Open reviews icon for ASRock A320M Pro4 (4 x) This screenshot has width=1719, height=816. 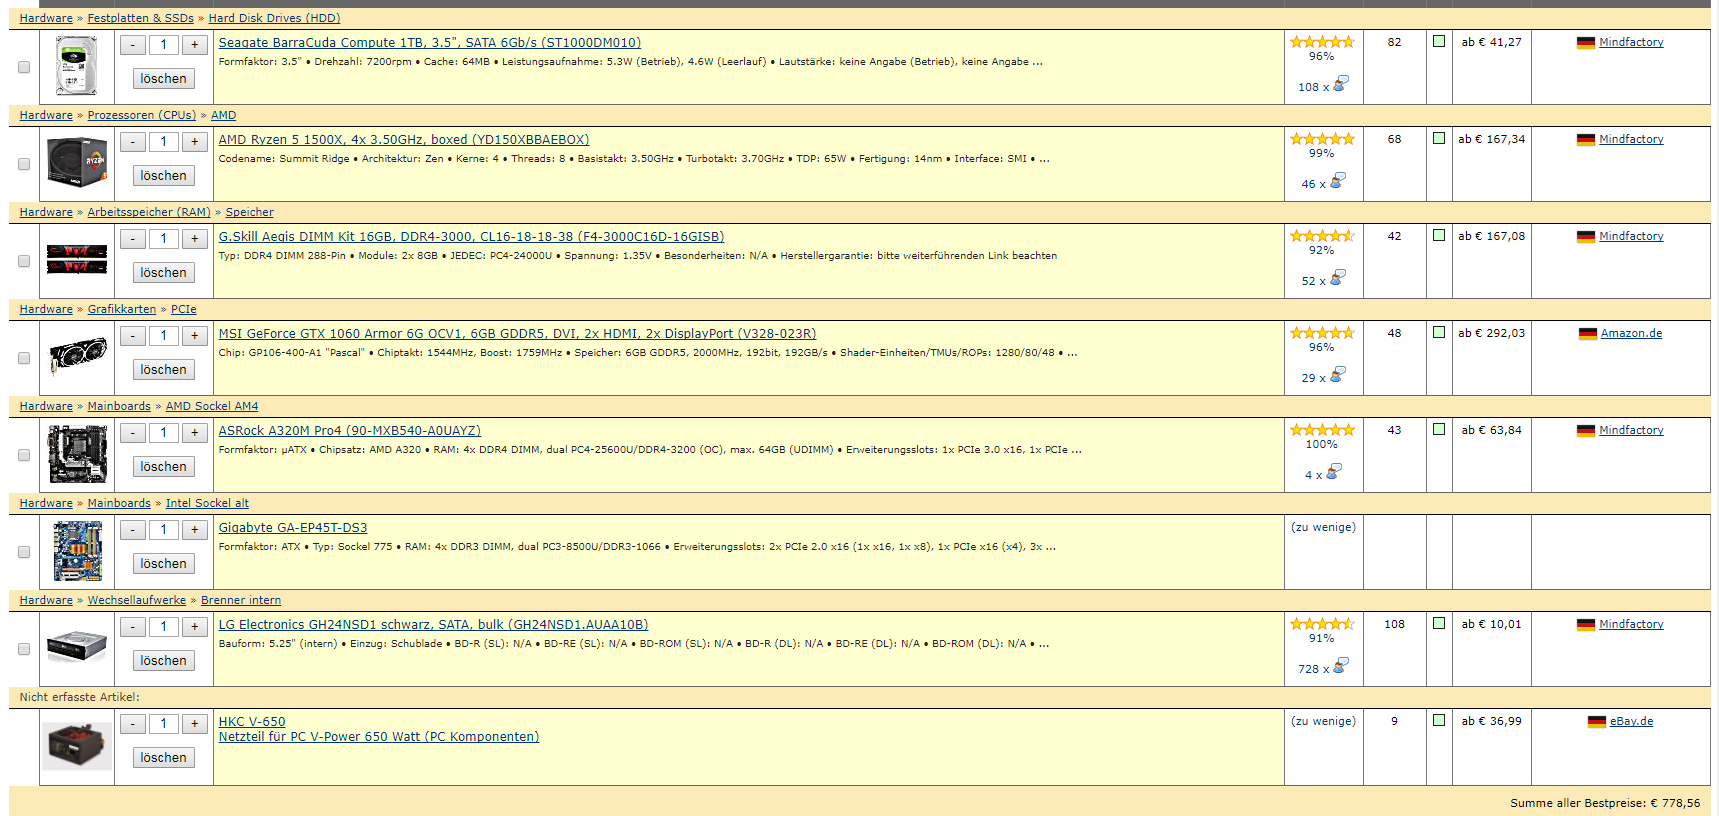click(1334, 471)
